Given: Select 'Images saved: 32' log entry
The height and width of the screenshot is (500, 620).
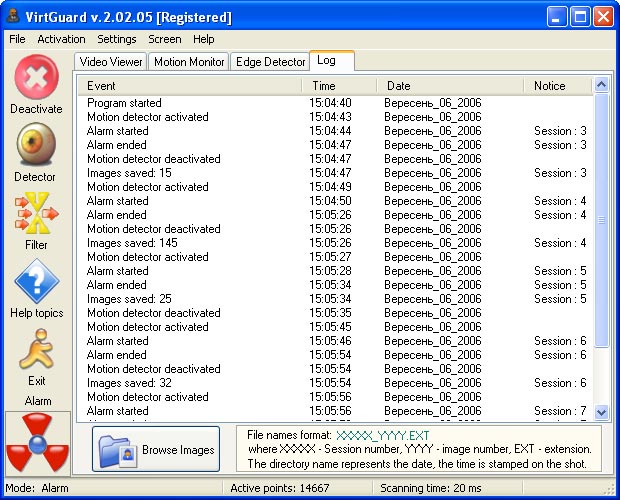Looking at the screenshot, I should pyautogui.click(x=335, y=383).
